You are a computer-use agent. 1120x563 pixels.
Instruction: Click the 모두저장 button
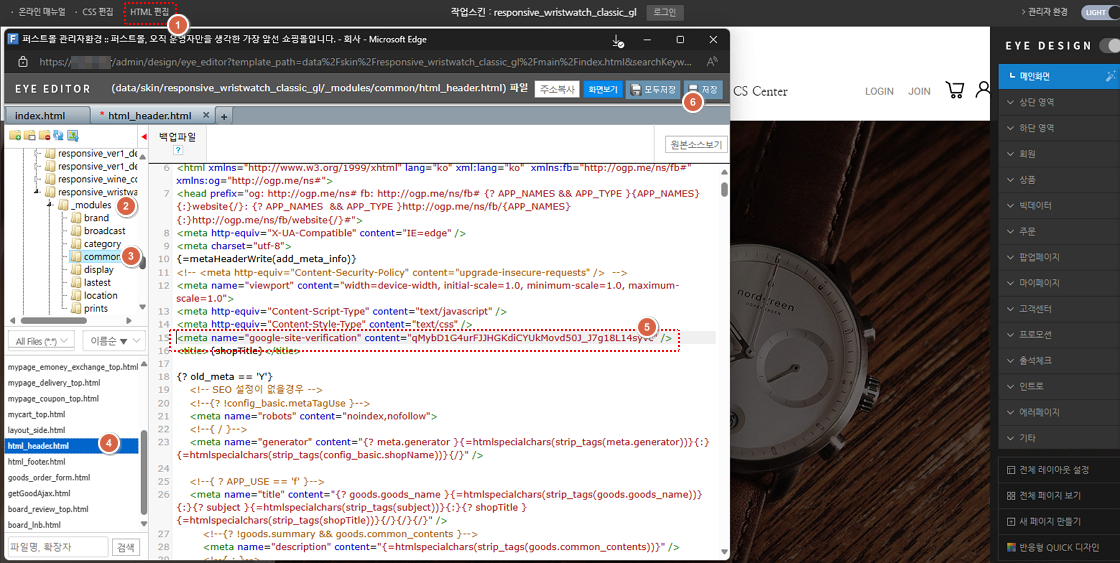653,89
